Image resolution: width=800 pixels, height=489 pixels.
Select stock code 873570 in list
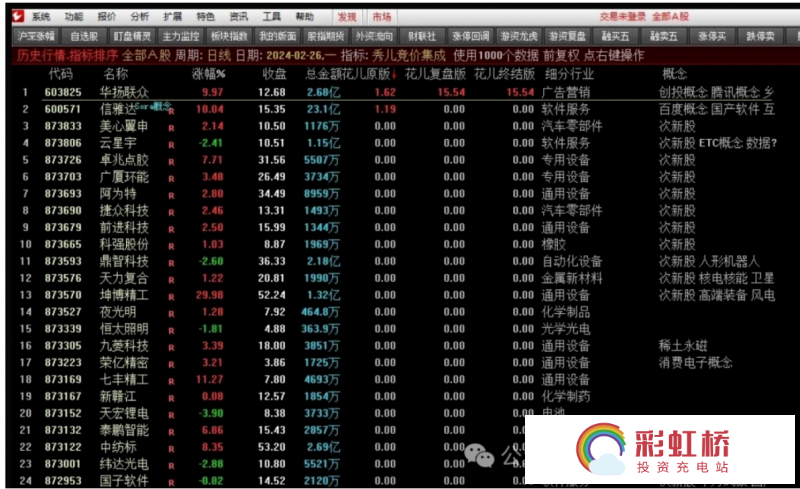[64, 295]
